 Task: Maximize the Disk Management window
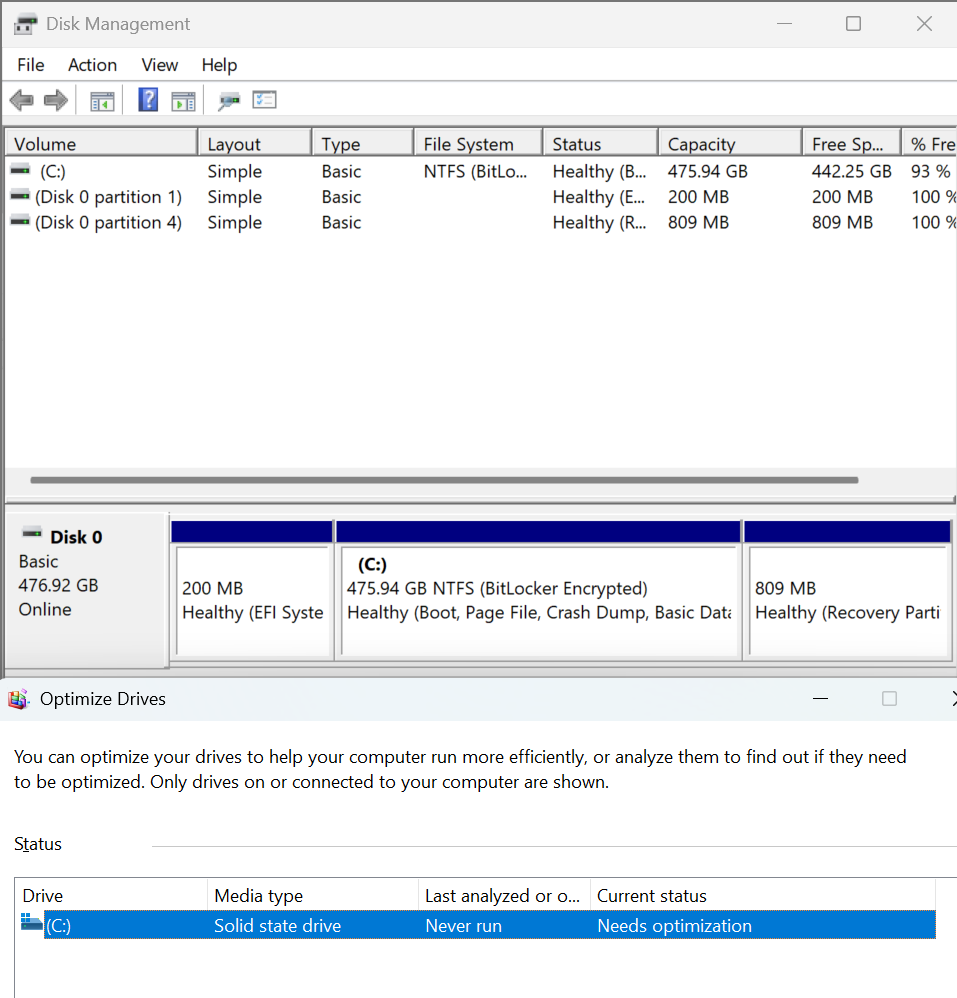[x=853, y=24]
